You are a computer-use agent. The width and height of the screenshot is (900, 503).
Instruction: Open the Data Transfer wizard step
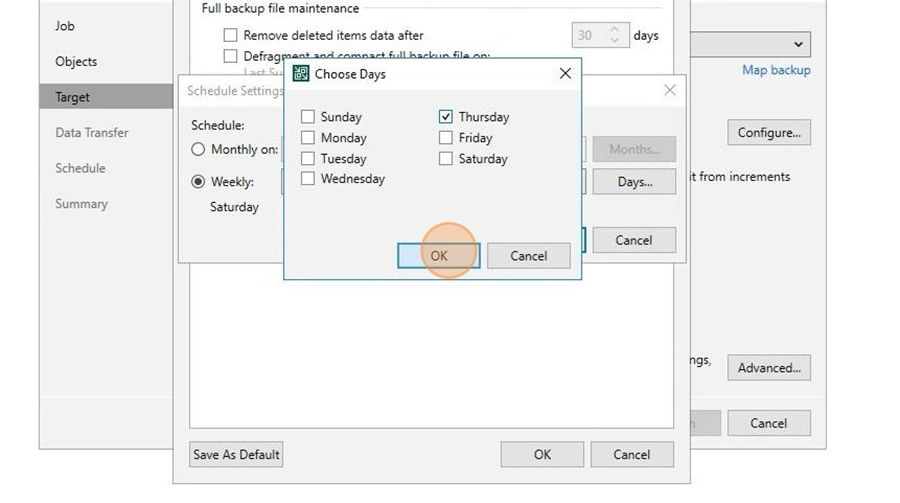click(x=92, y=133)
